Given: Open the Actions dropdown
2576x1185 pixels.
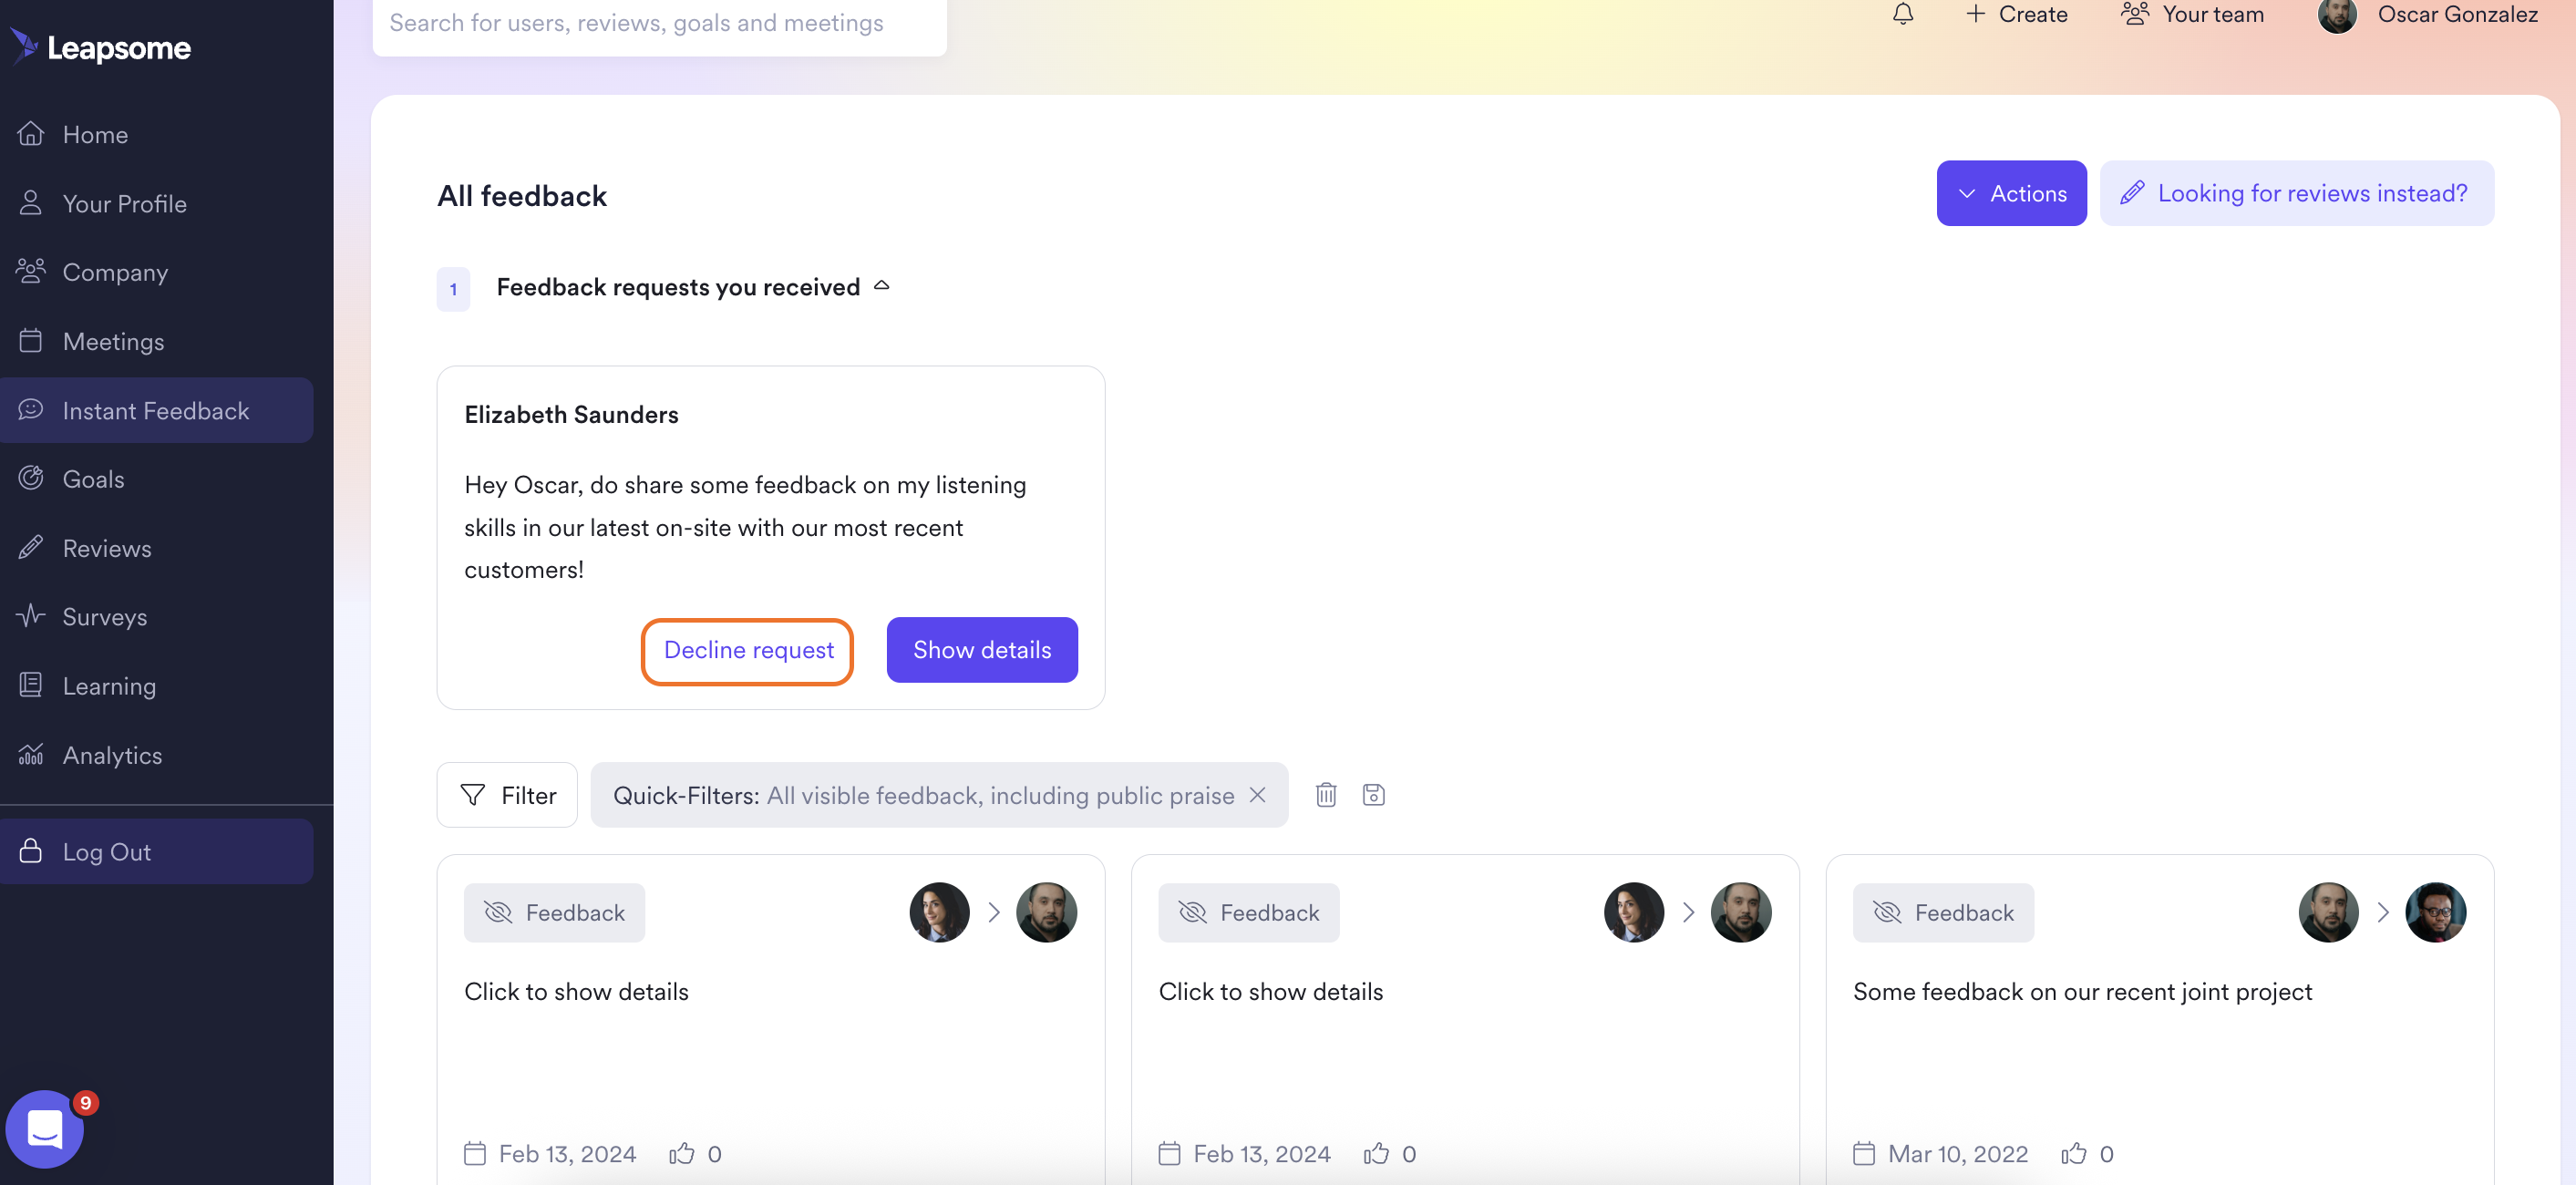Looking at the screenshot, I should pyautogui.click(x=2011, y=193).
